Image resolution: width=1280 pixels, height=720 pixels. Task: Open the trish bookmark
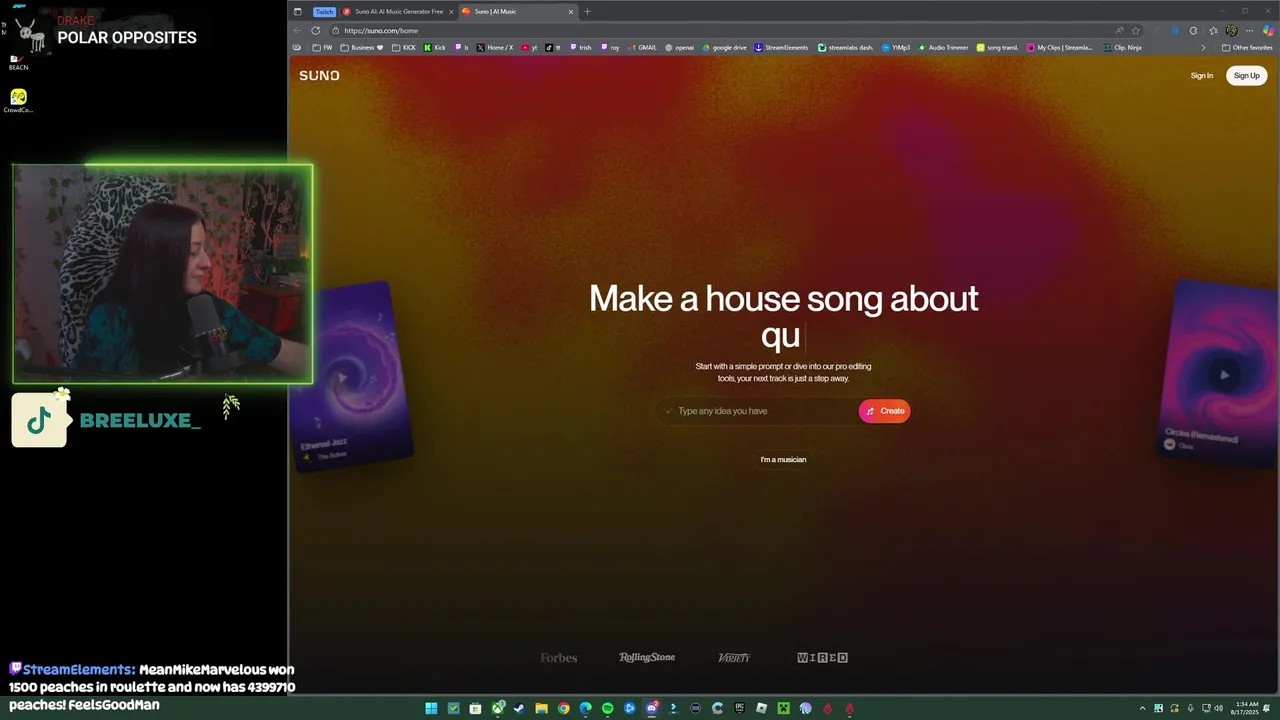pos(580,47)
